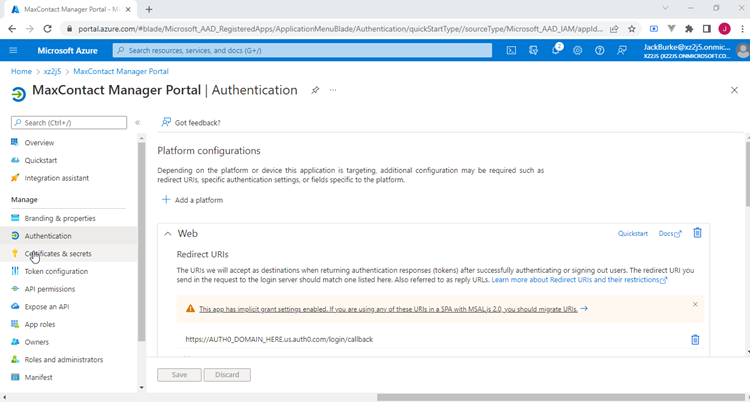Click the left menu vertical scrollbar
This screenshot has width=750, height=402.
(142, 242)
